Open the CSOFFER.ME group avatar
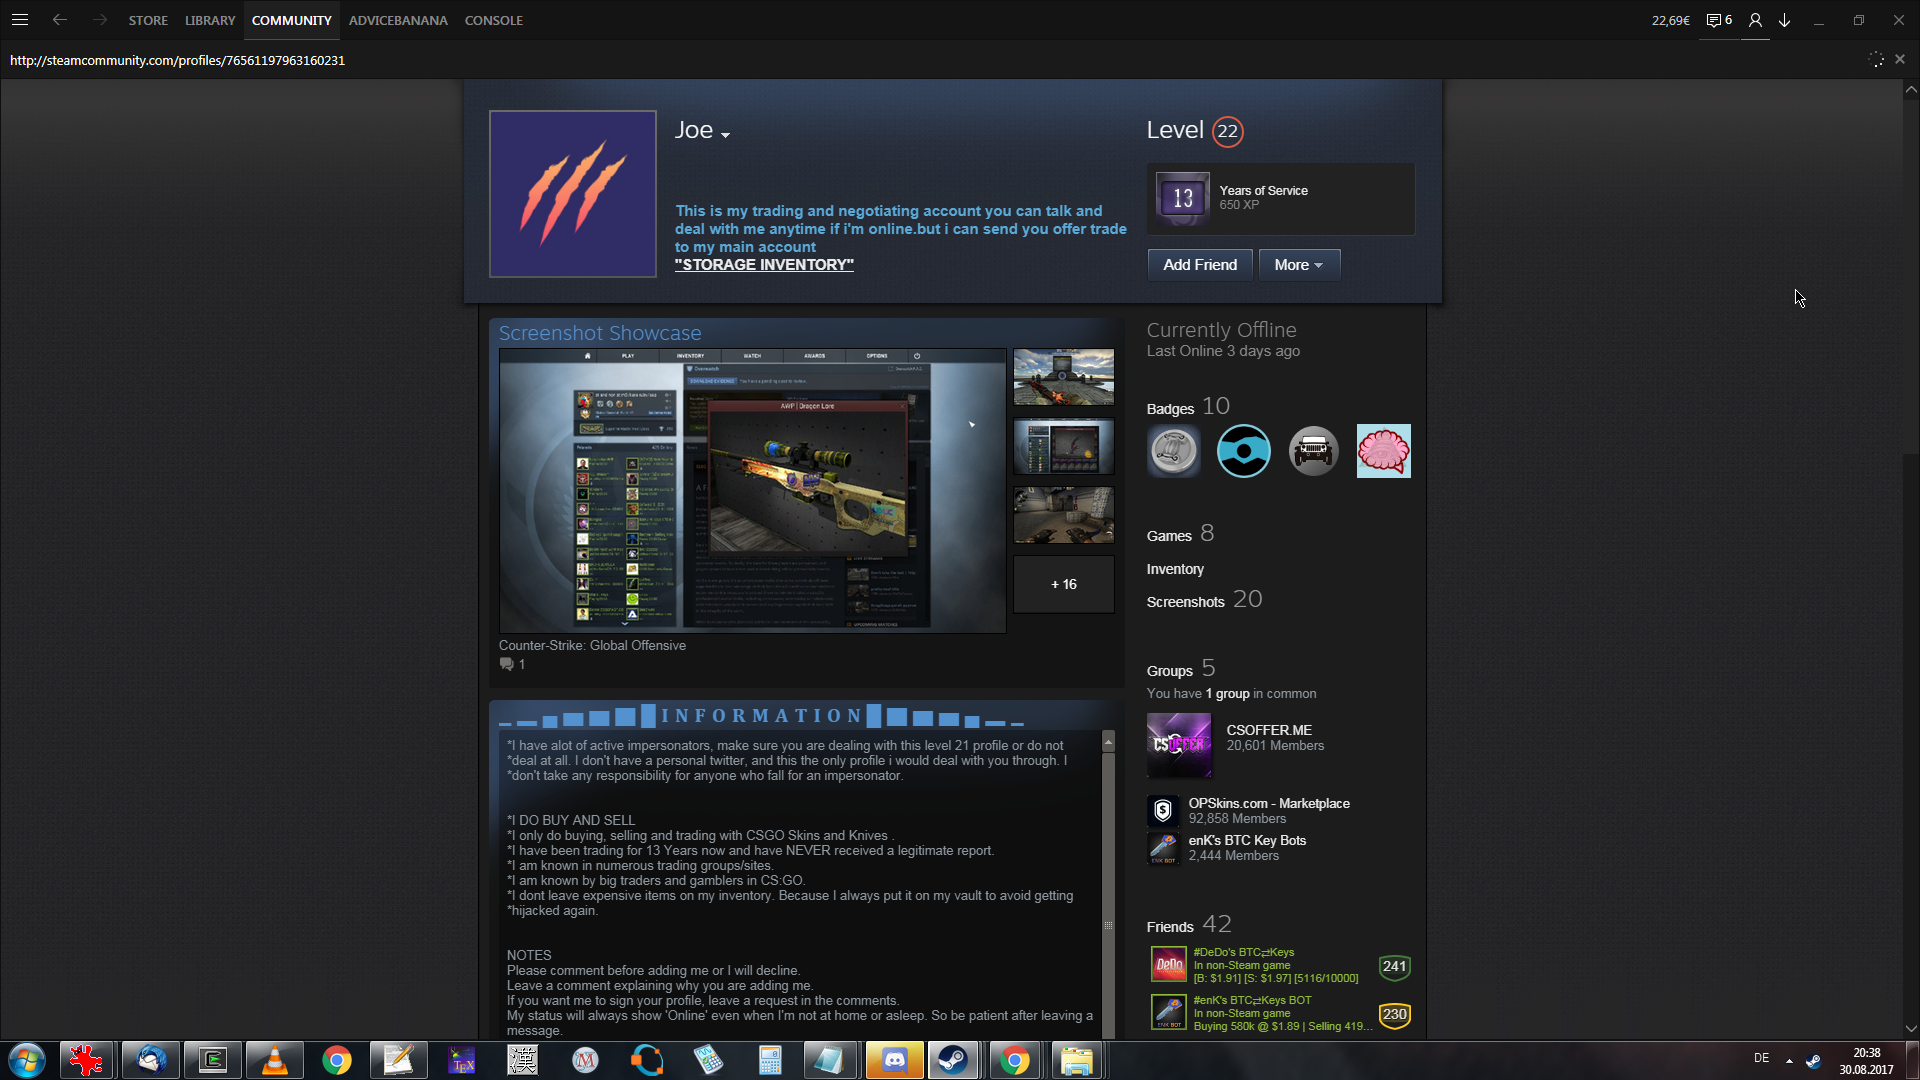 (1178, 745)
